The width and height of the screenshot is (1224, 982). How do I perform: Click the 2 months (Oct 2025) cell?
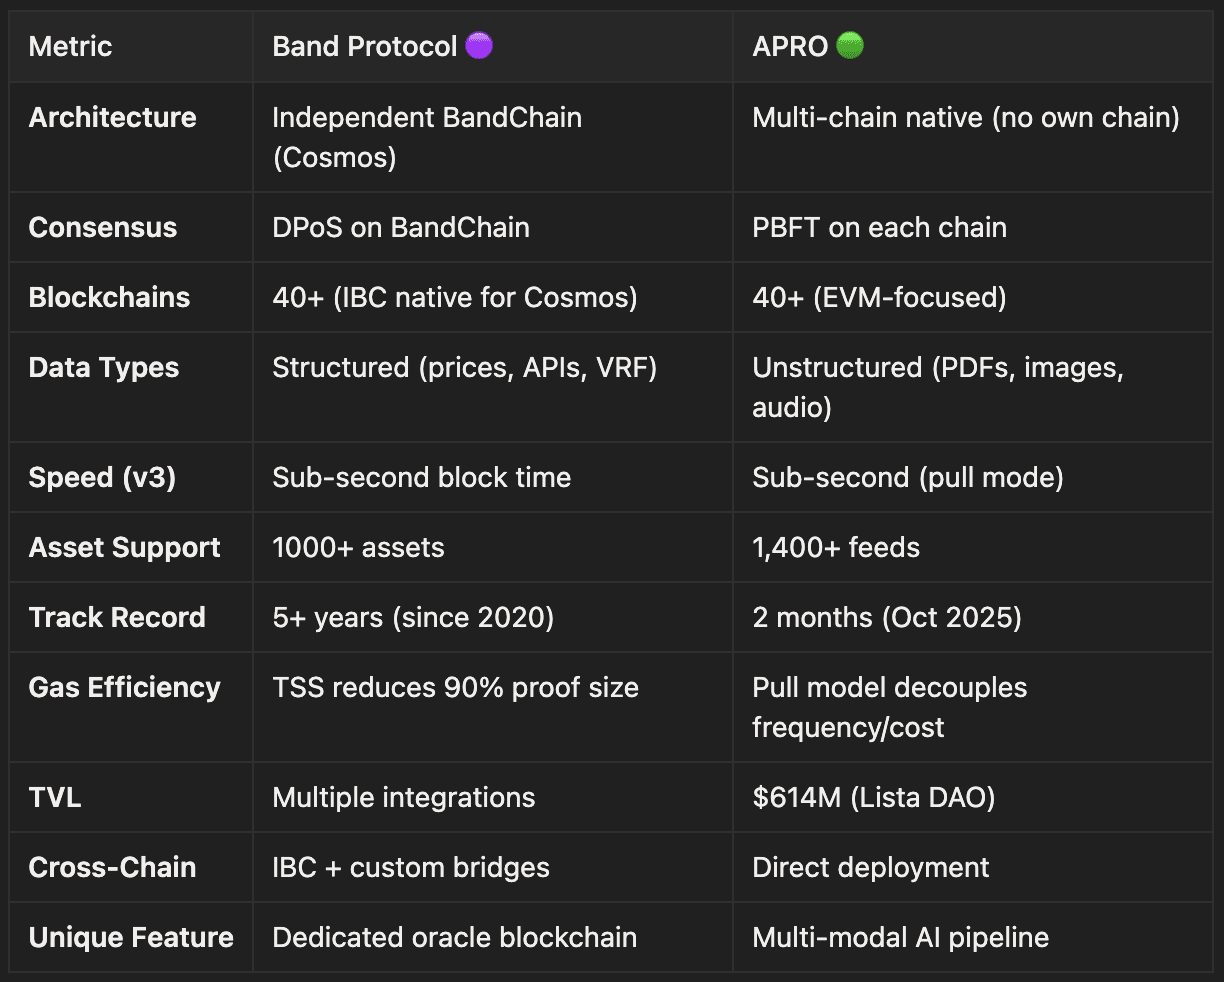click(886, 618)
